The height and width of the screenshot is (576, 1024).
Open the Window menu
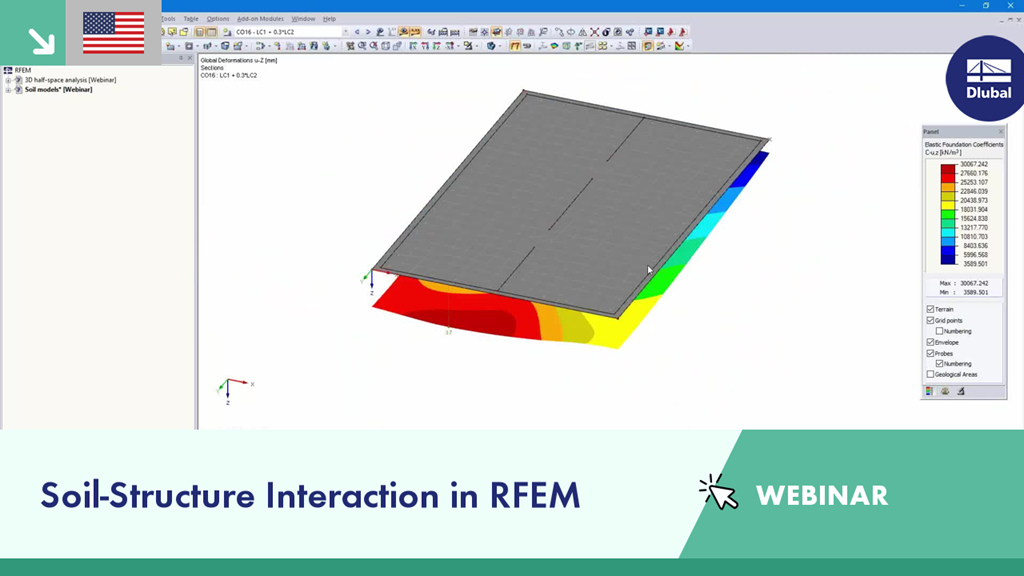[303, 19]
